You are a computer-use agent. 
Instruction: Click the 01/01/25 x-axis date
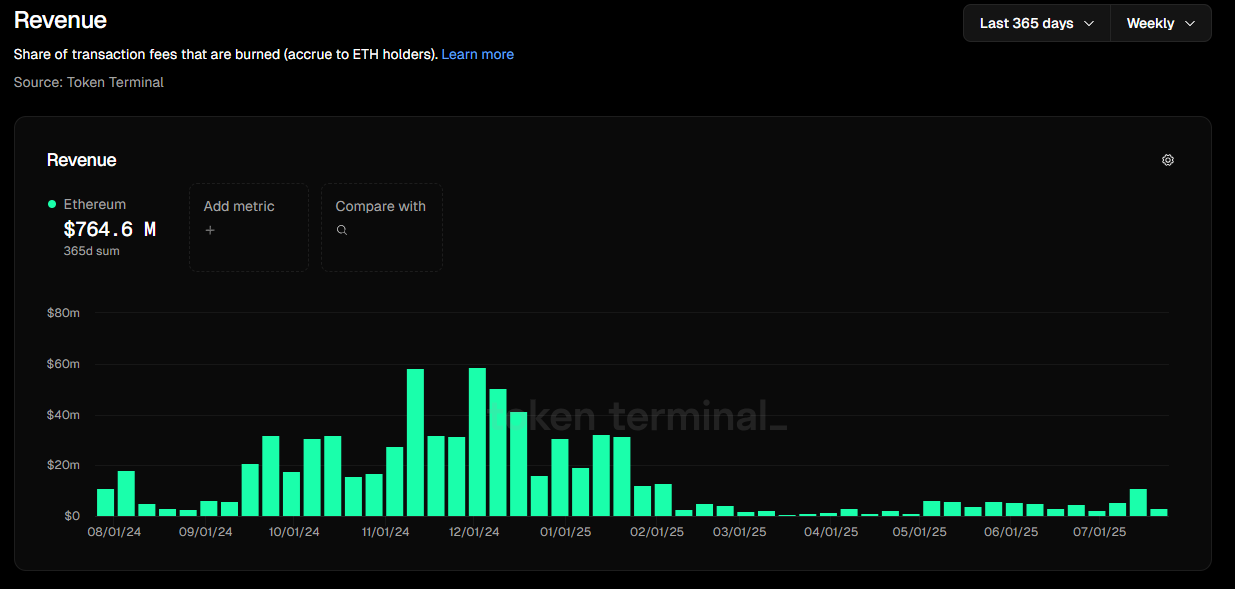pos(566,532)
